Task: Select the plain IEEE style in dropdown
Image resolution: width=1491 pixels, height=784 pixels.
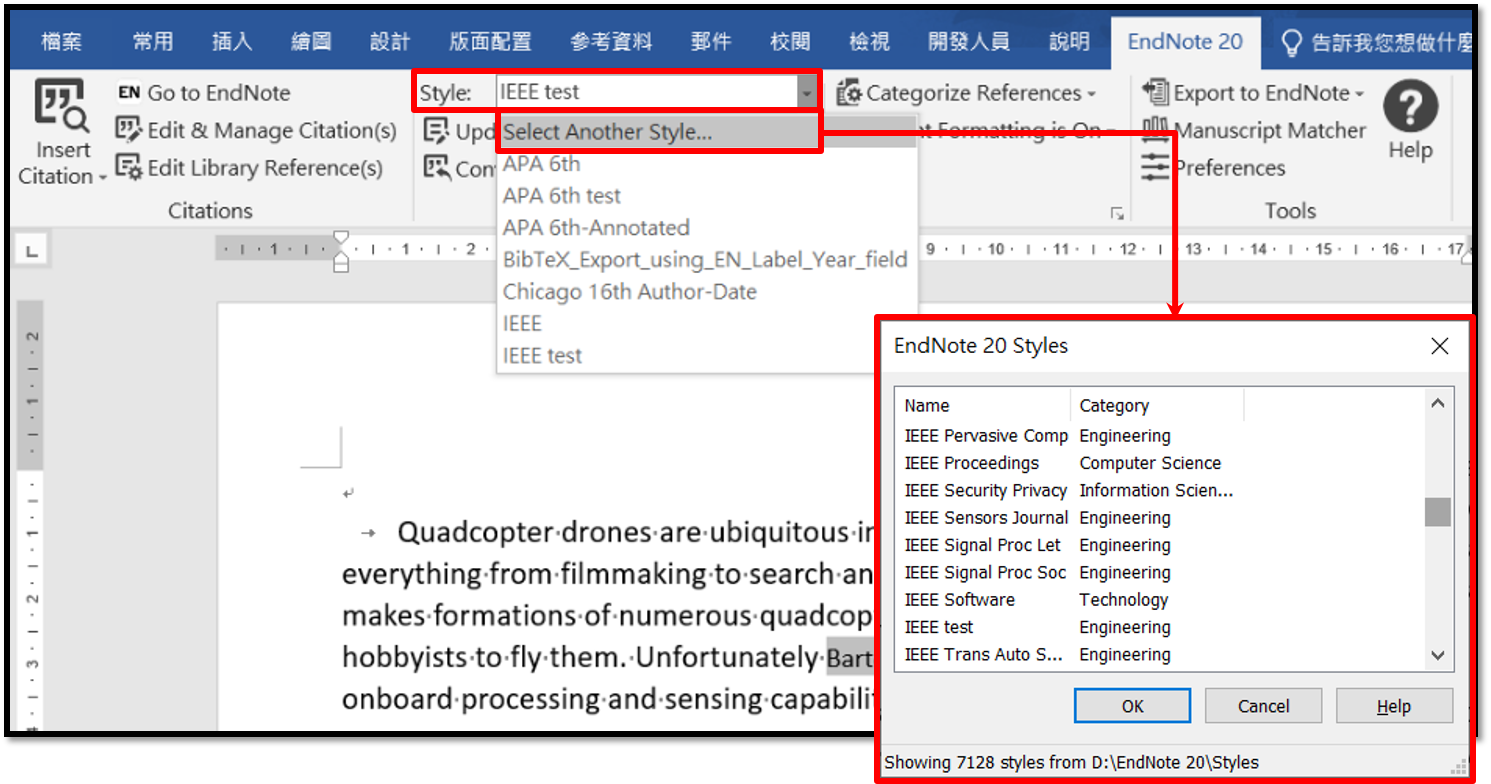Action: click(x=706, y=324)
